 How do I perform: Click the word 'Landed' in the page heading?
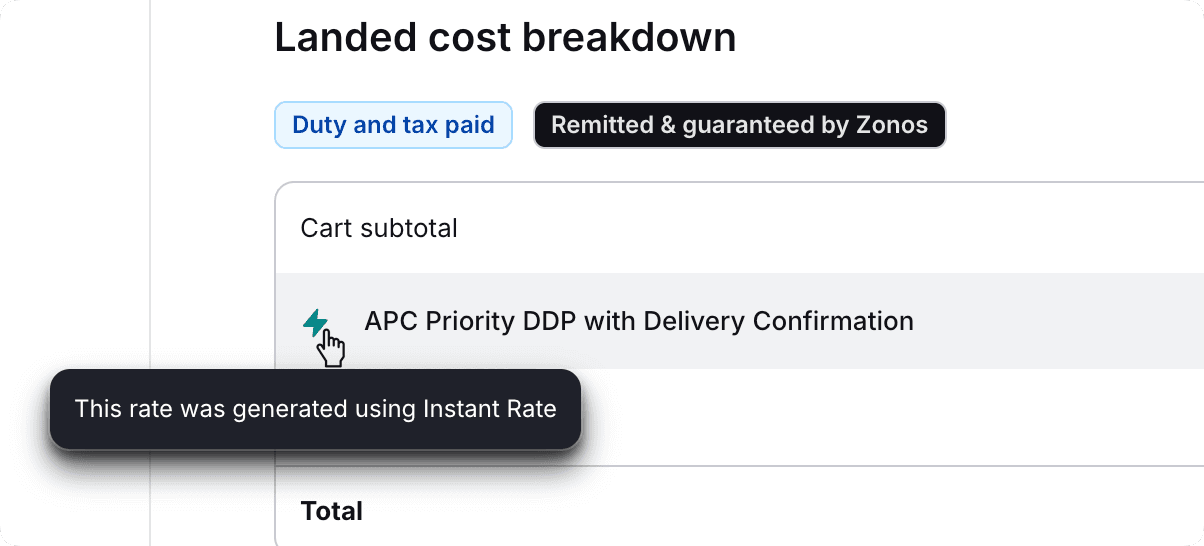(x=329, y=38)
